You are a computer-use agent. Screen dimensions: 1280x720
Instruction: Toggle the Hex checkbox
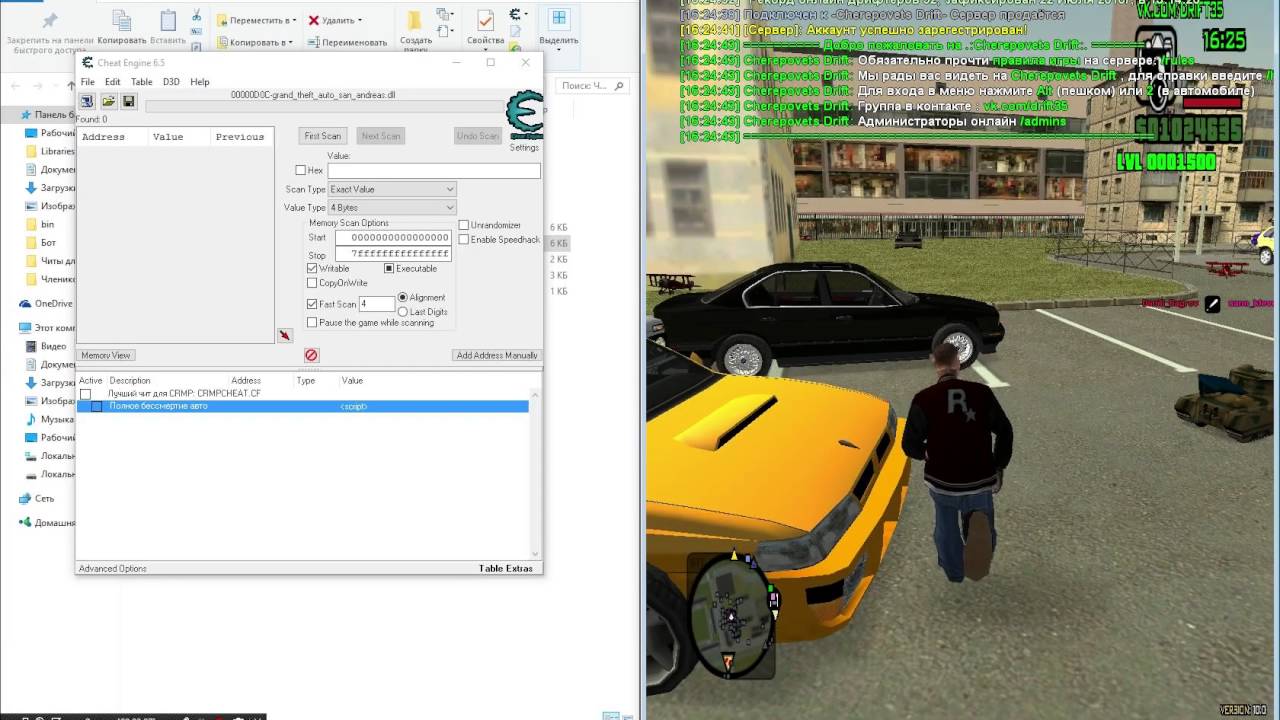coord(301,170)
